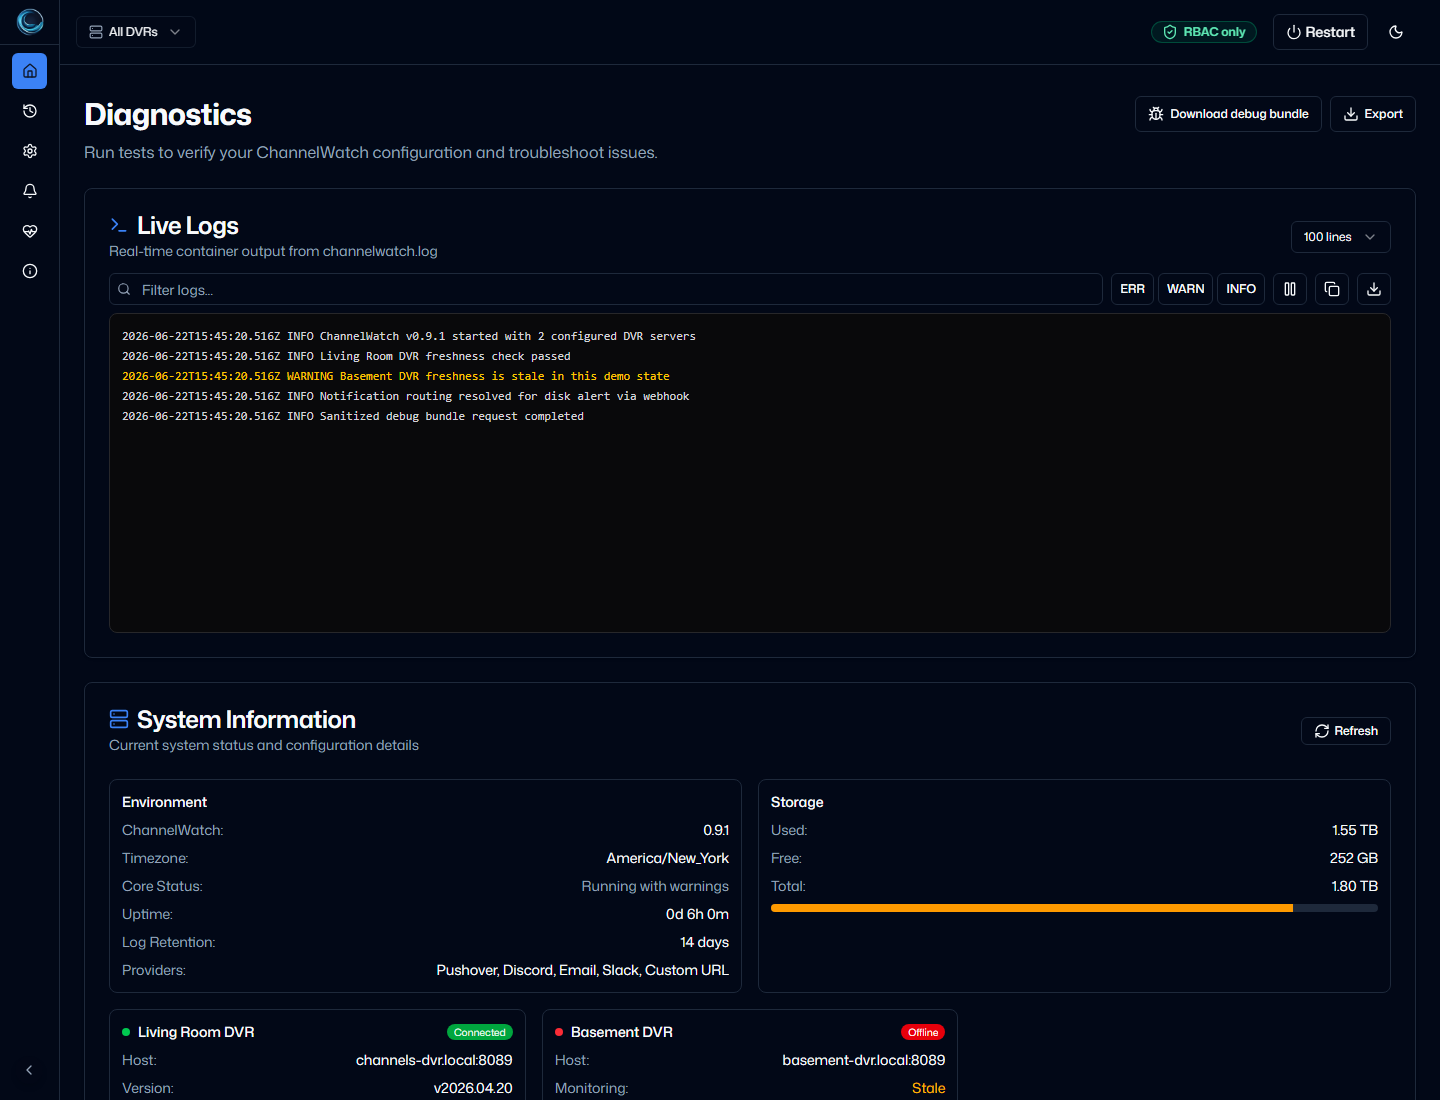The width and height of the screenshot is (1440, 1100).
Task: Click the Live Logs terminal icon
Action: [x=118, y=225]
